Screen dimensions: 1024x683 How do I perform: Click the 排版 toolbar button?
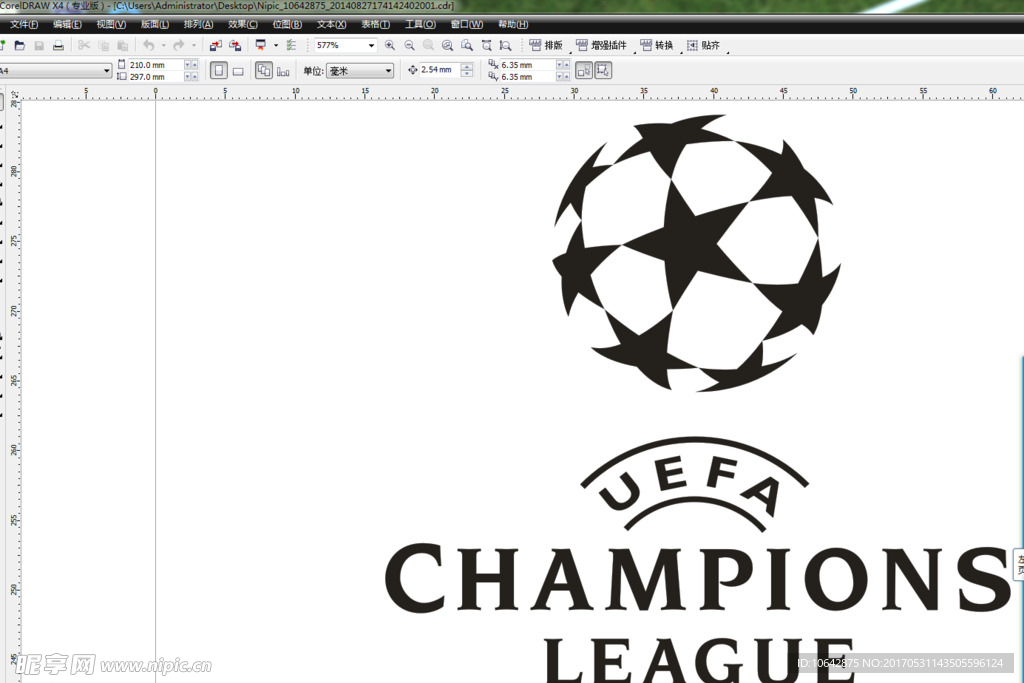tap(545, 46)
